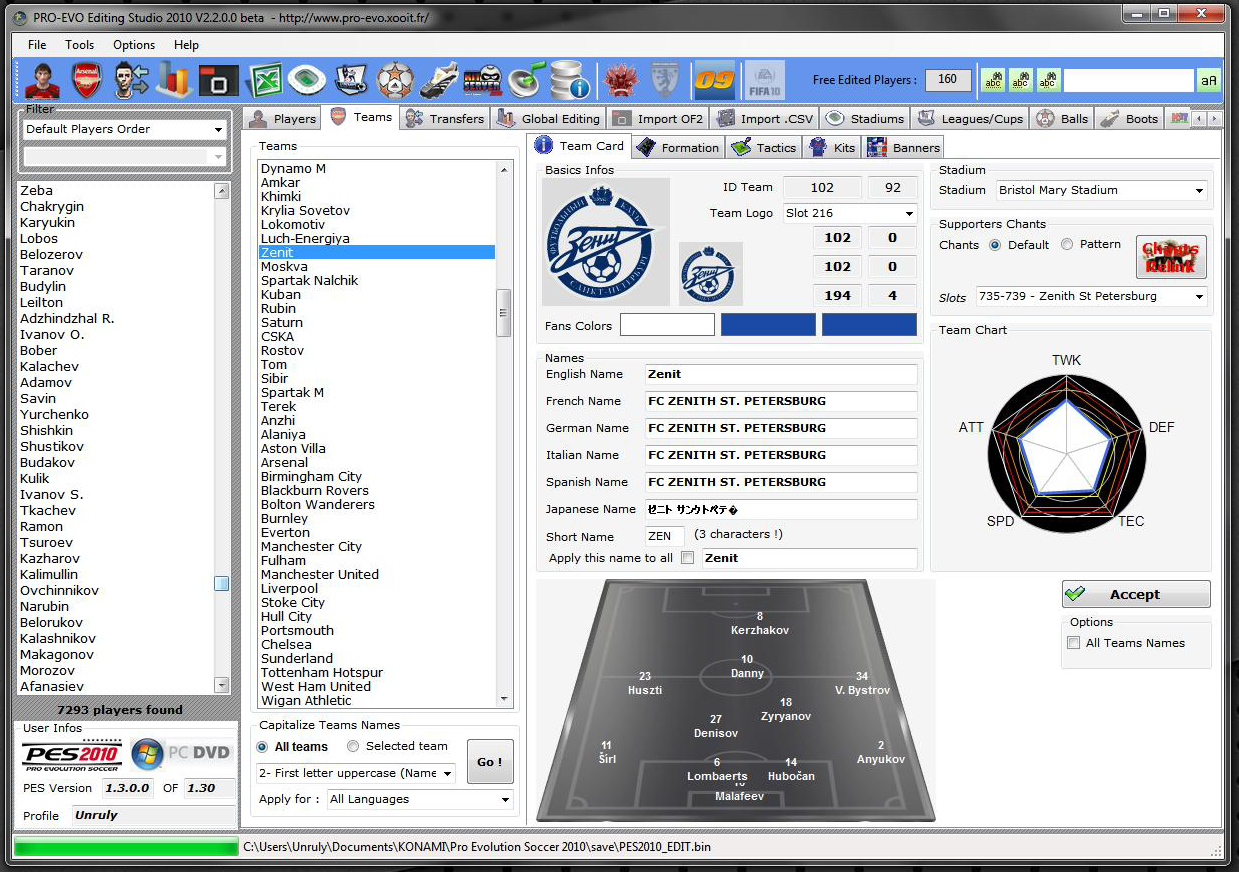Choose the Selected team radio option
The width and height of the screenshot is (1239, 872).
click(x=353, y=746)
